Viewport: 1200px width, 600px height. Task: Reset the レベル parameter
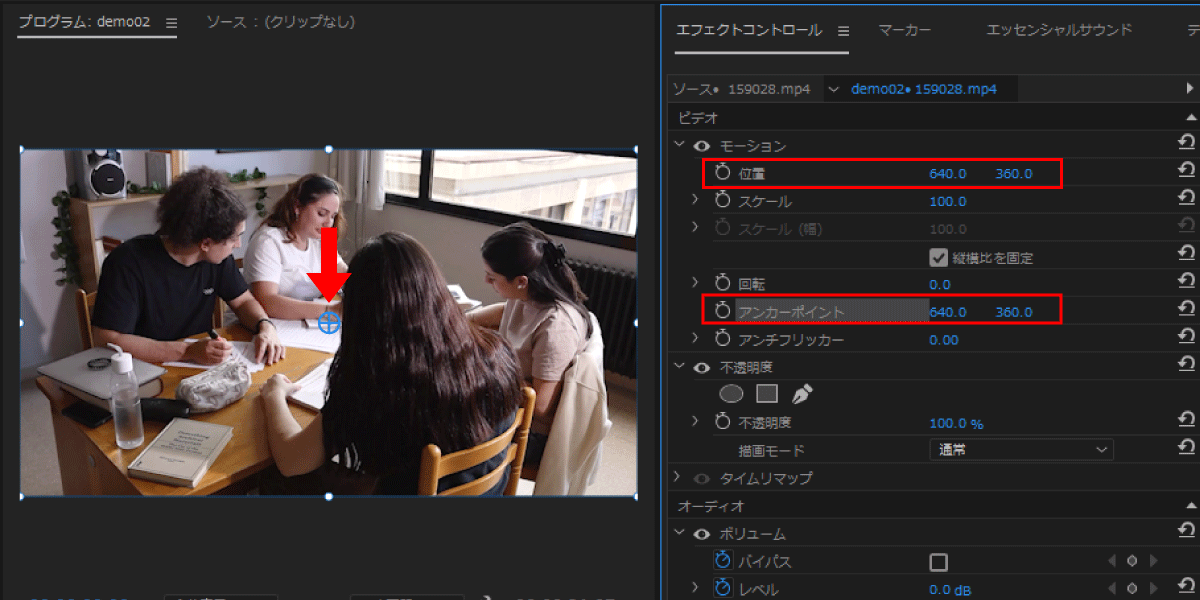pyautogui.click(x=1186, y=586)
